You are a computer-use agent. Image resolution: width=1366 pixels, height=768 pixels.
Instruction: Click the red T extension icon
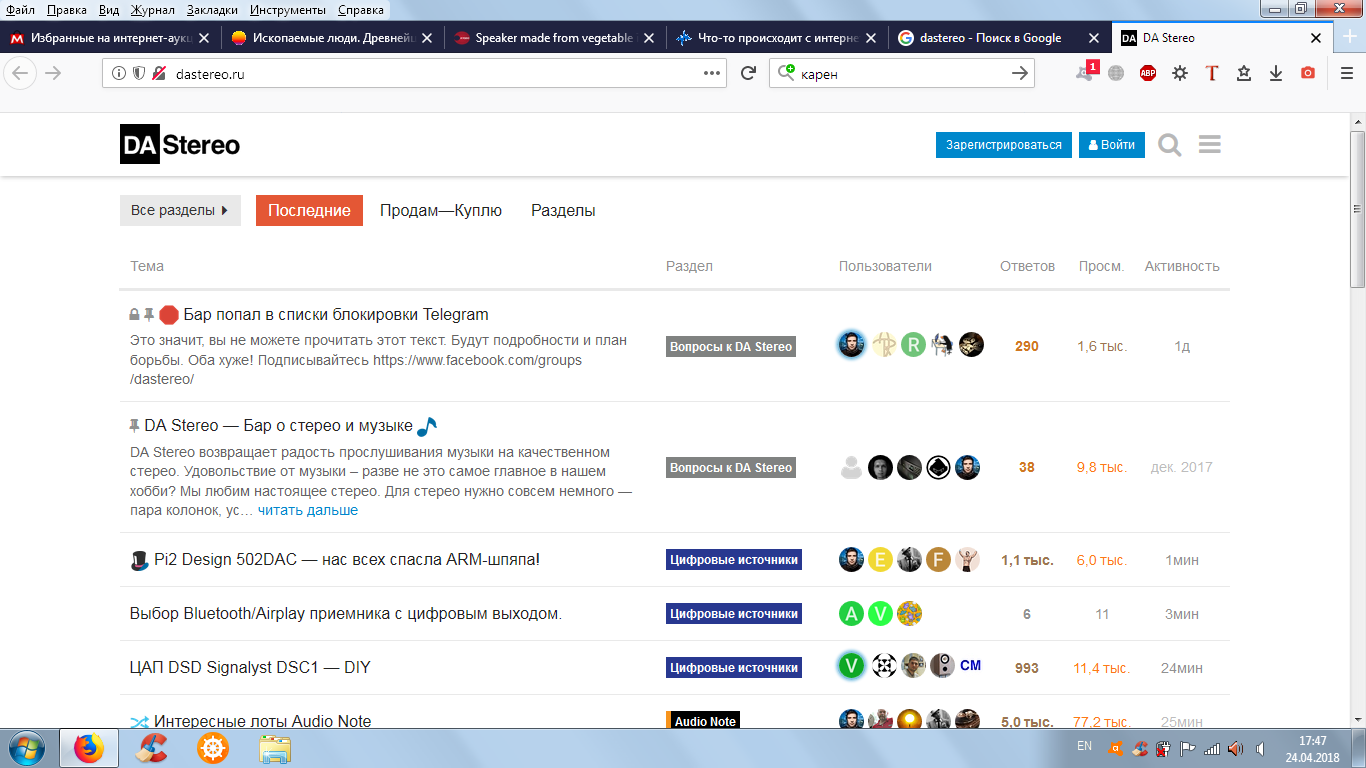click(1212, 73)
